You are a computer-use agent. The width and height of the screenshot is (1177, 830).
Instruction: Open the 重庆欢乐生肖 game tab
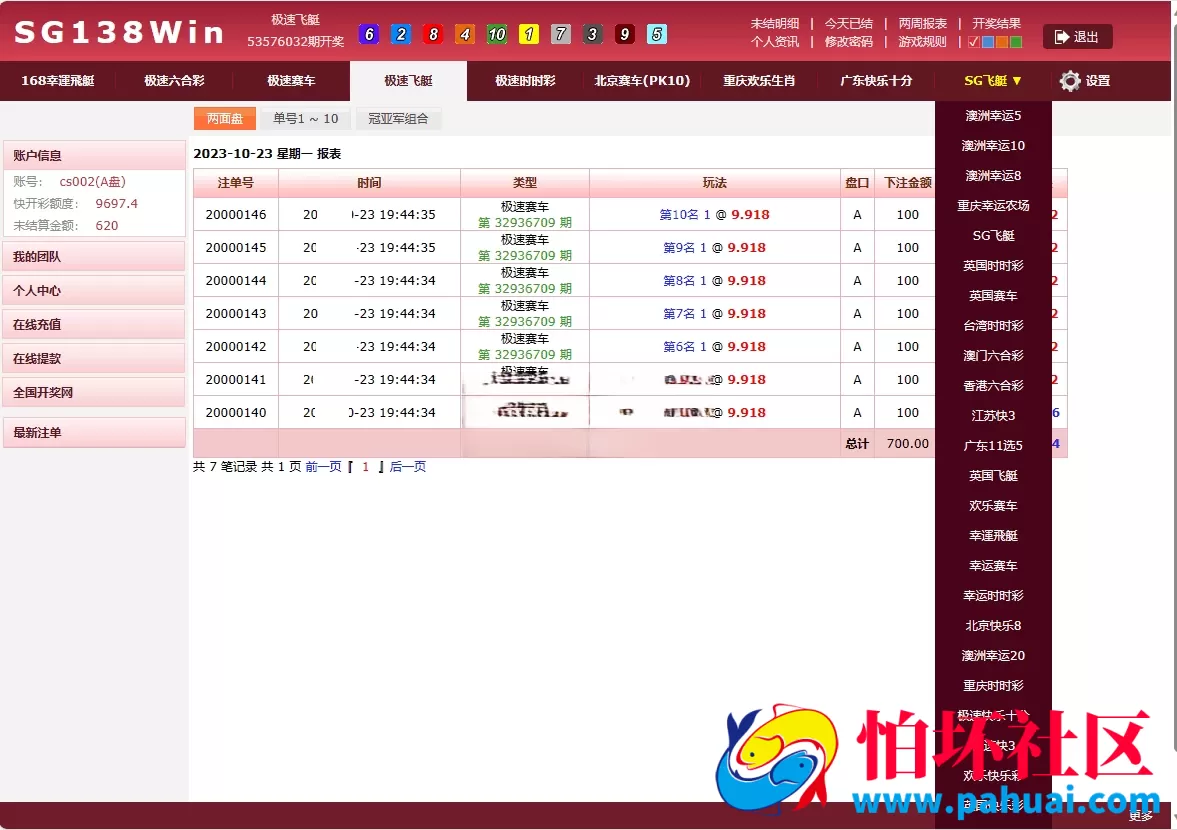(759, 81)
